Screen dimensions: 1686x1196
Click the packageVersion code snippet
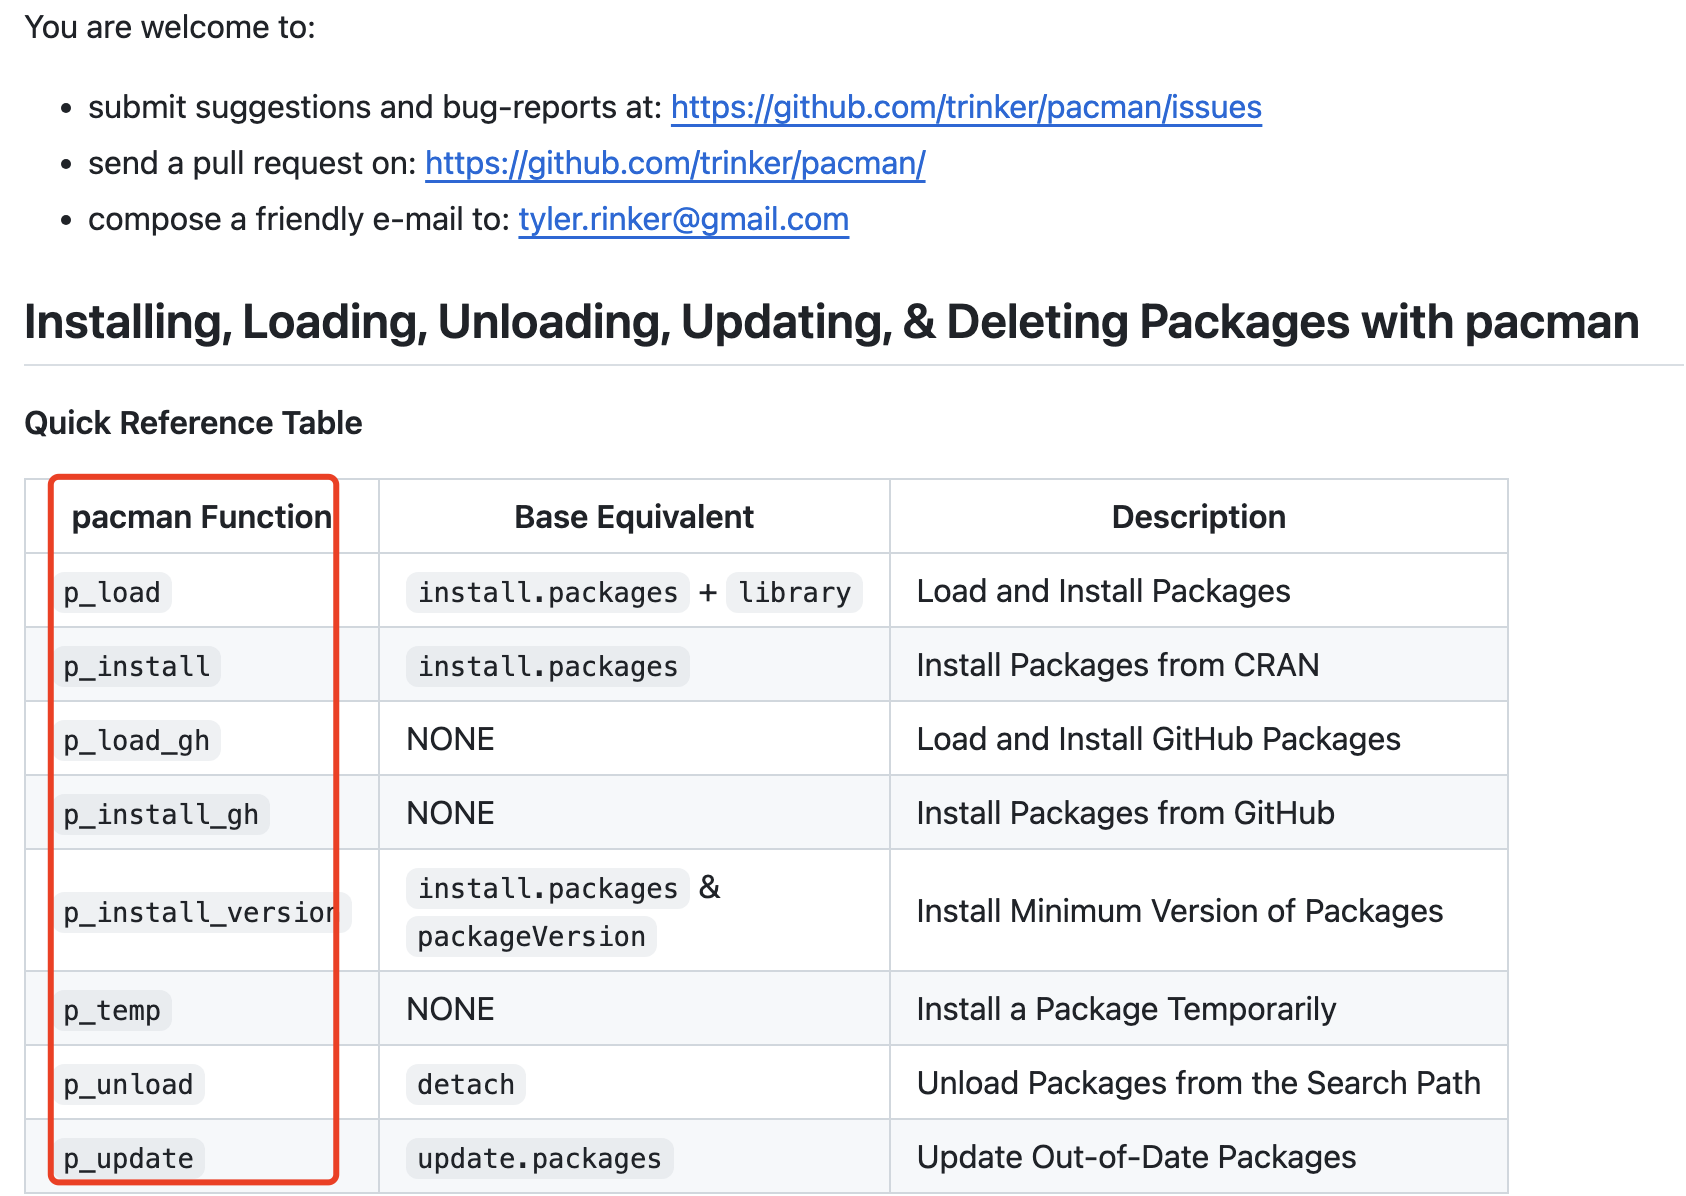pos(531,936)
